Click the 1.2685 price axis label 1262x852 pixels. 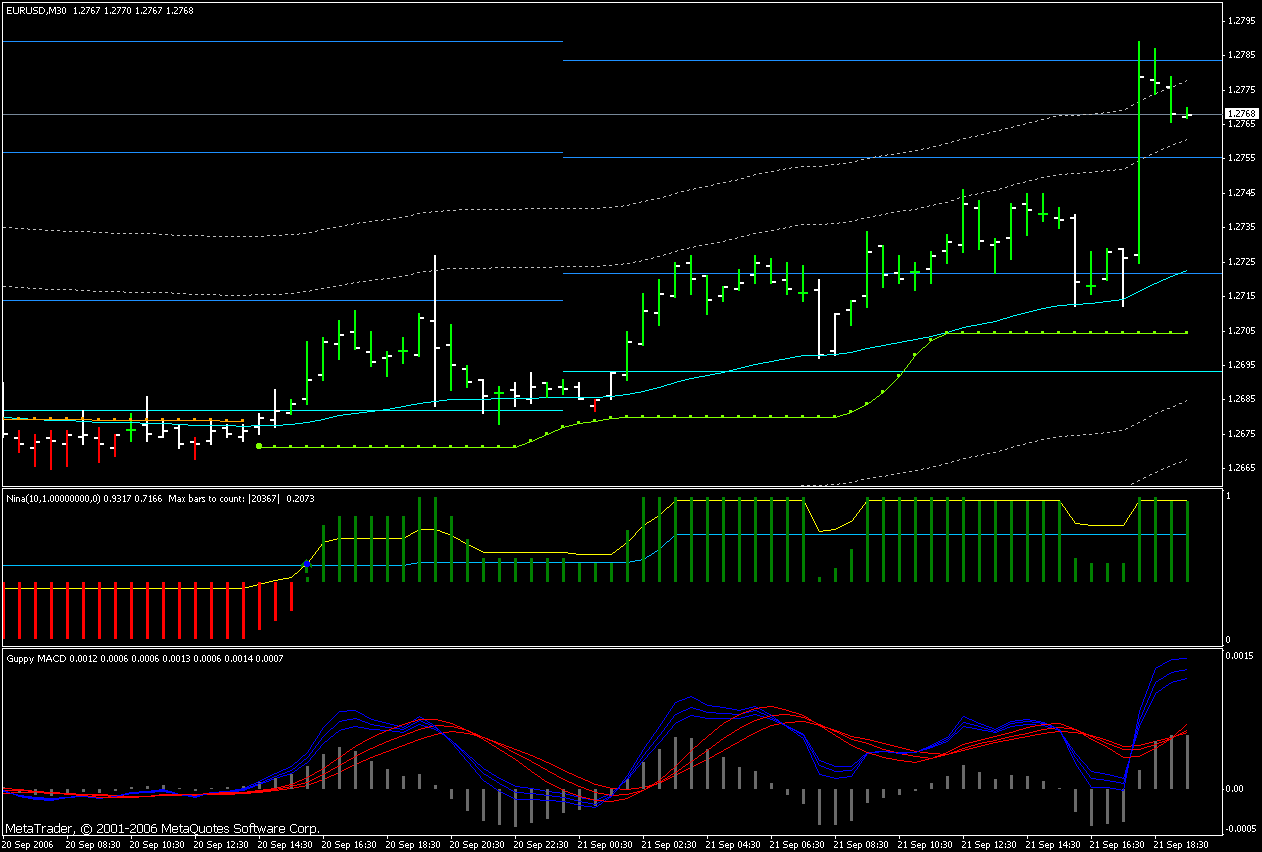tap(1243, 399)
